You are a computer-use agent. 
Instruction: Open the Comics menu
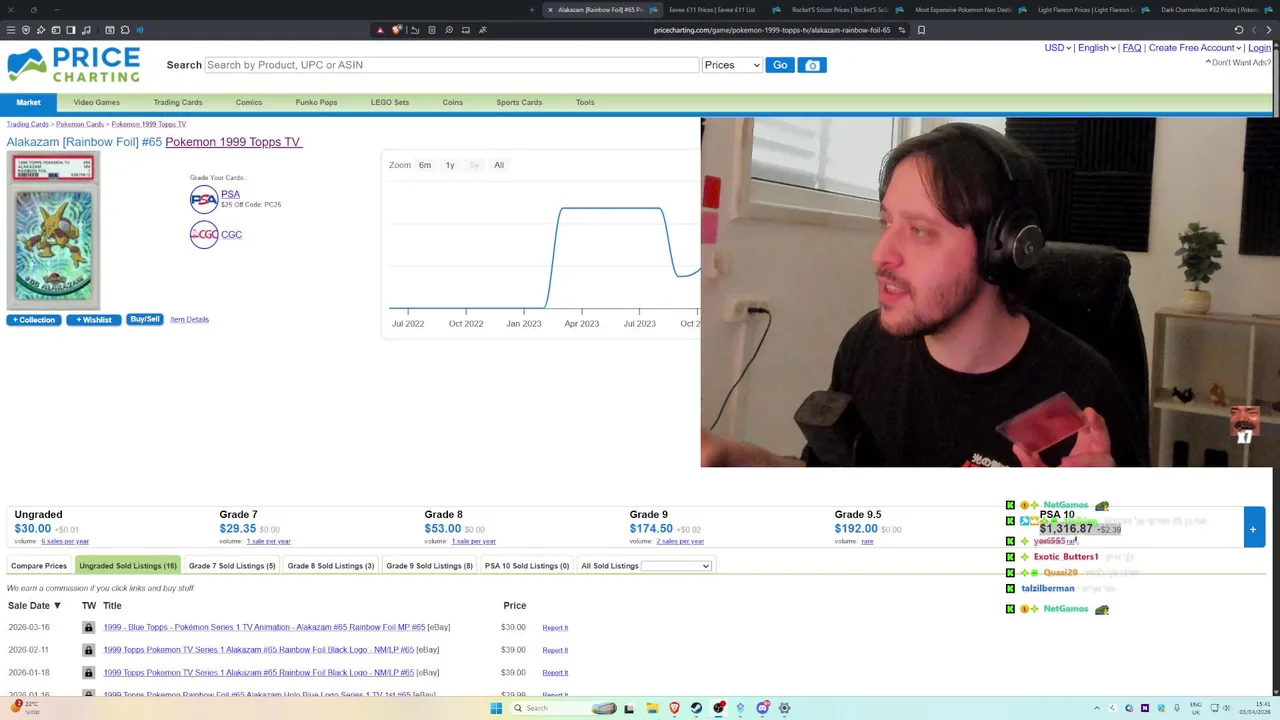coord(249,103)
